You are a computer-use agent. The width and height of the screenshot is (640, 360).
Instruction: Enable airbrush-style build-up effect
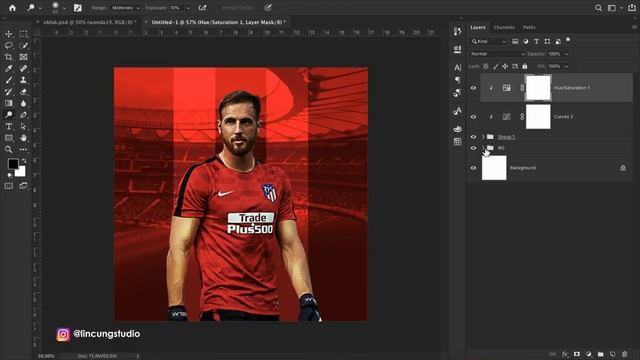point(202,7)
